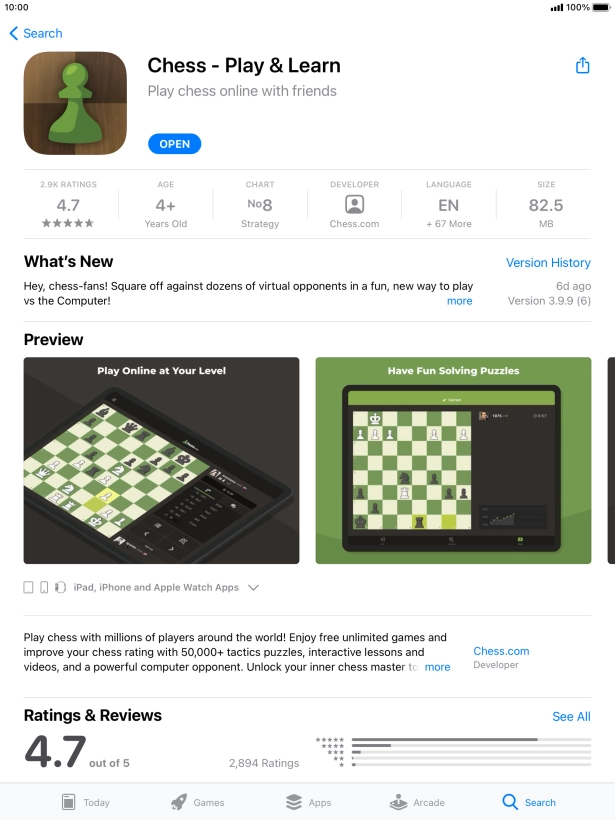Tap the Chess pawn app icon
The height and width of the screenshot is (820, 615).
pyautogui.click(x=75, y=103)
